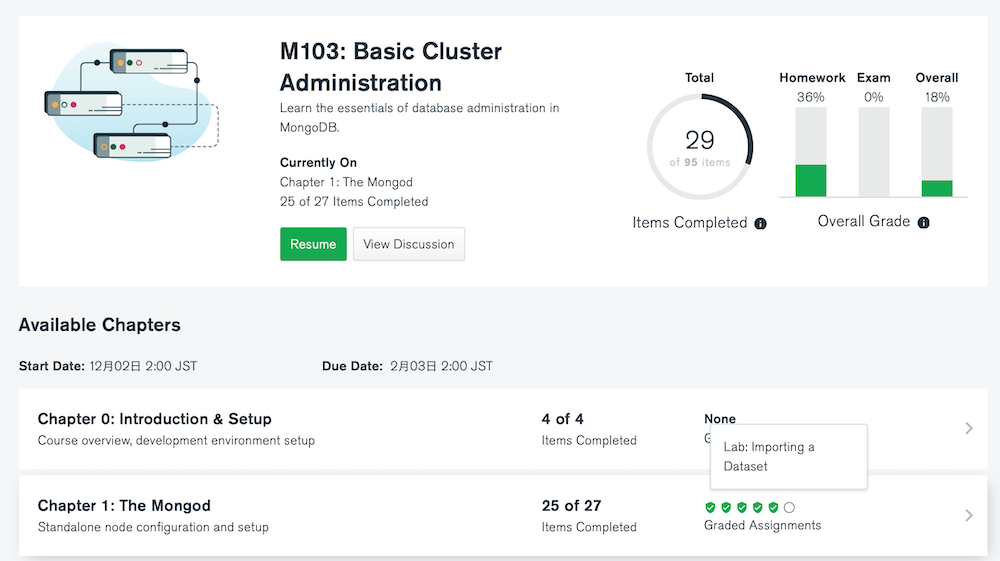Click 'Standalone node configuration and setup' text
The image size is (1000, 561).
[x=153, y=527]
